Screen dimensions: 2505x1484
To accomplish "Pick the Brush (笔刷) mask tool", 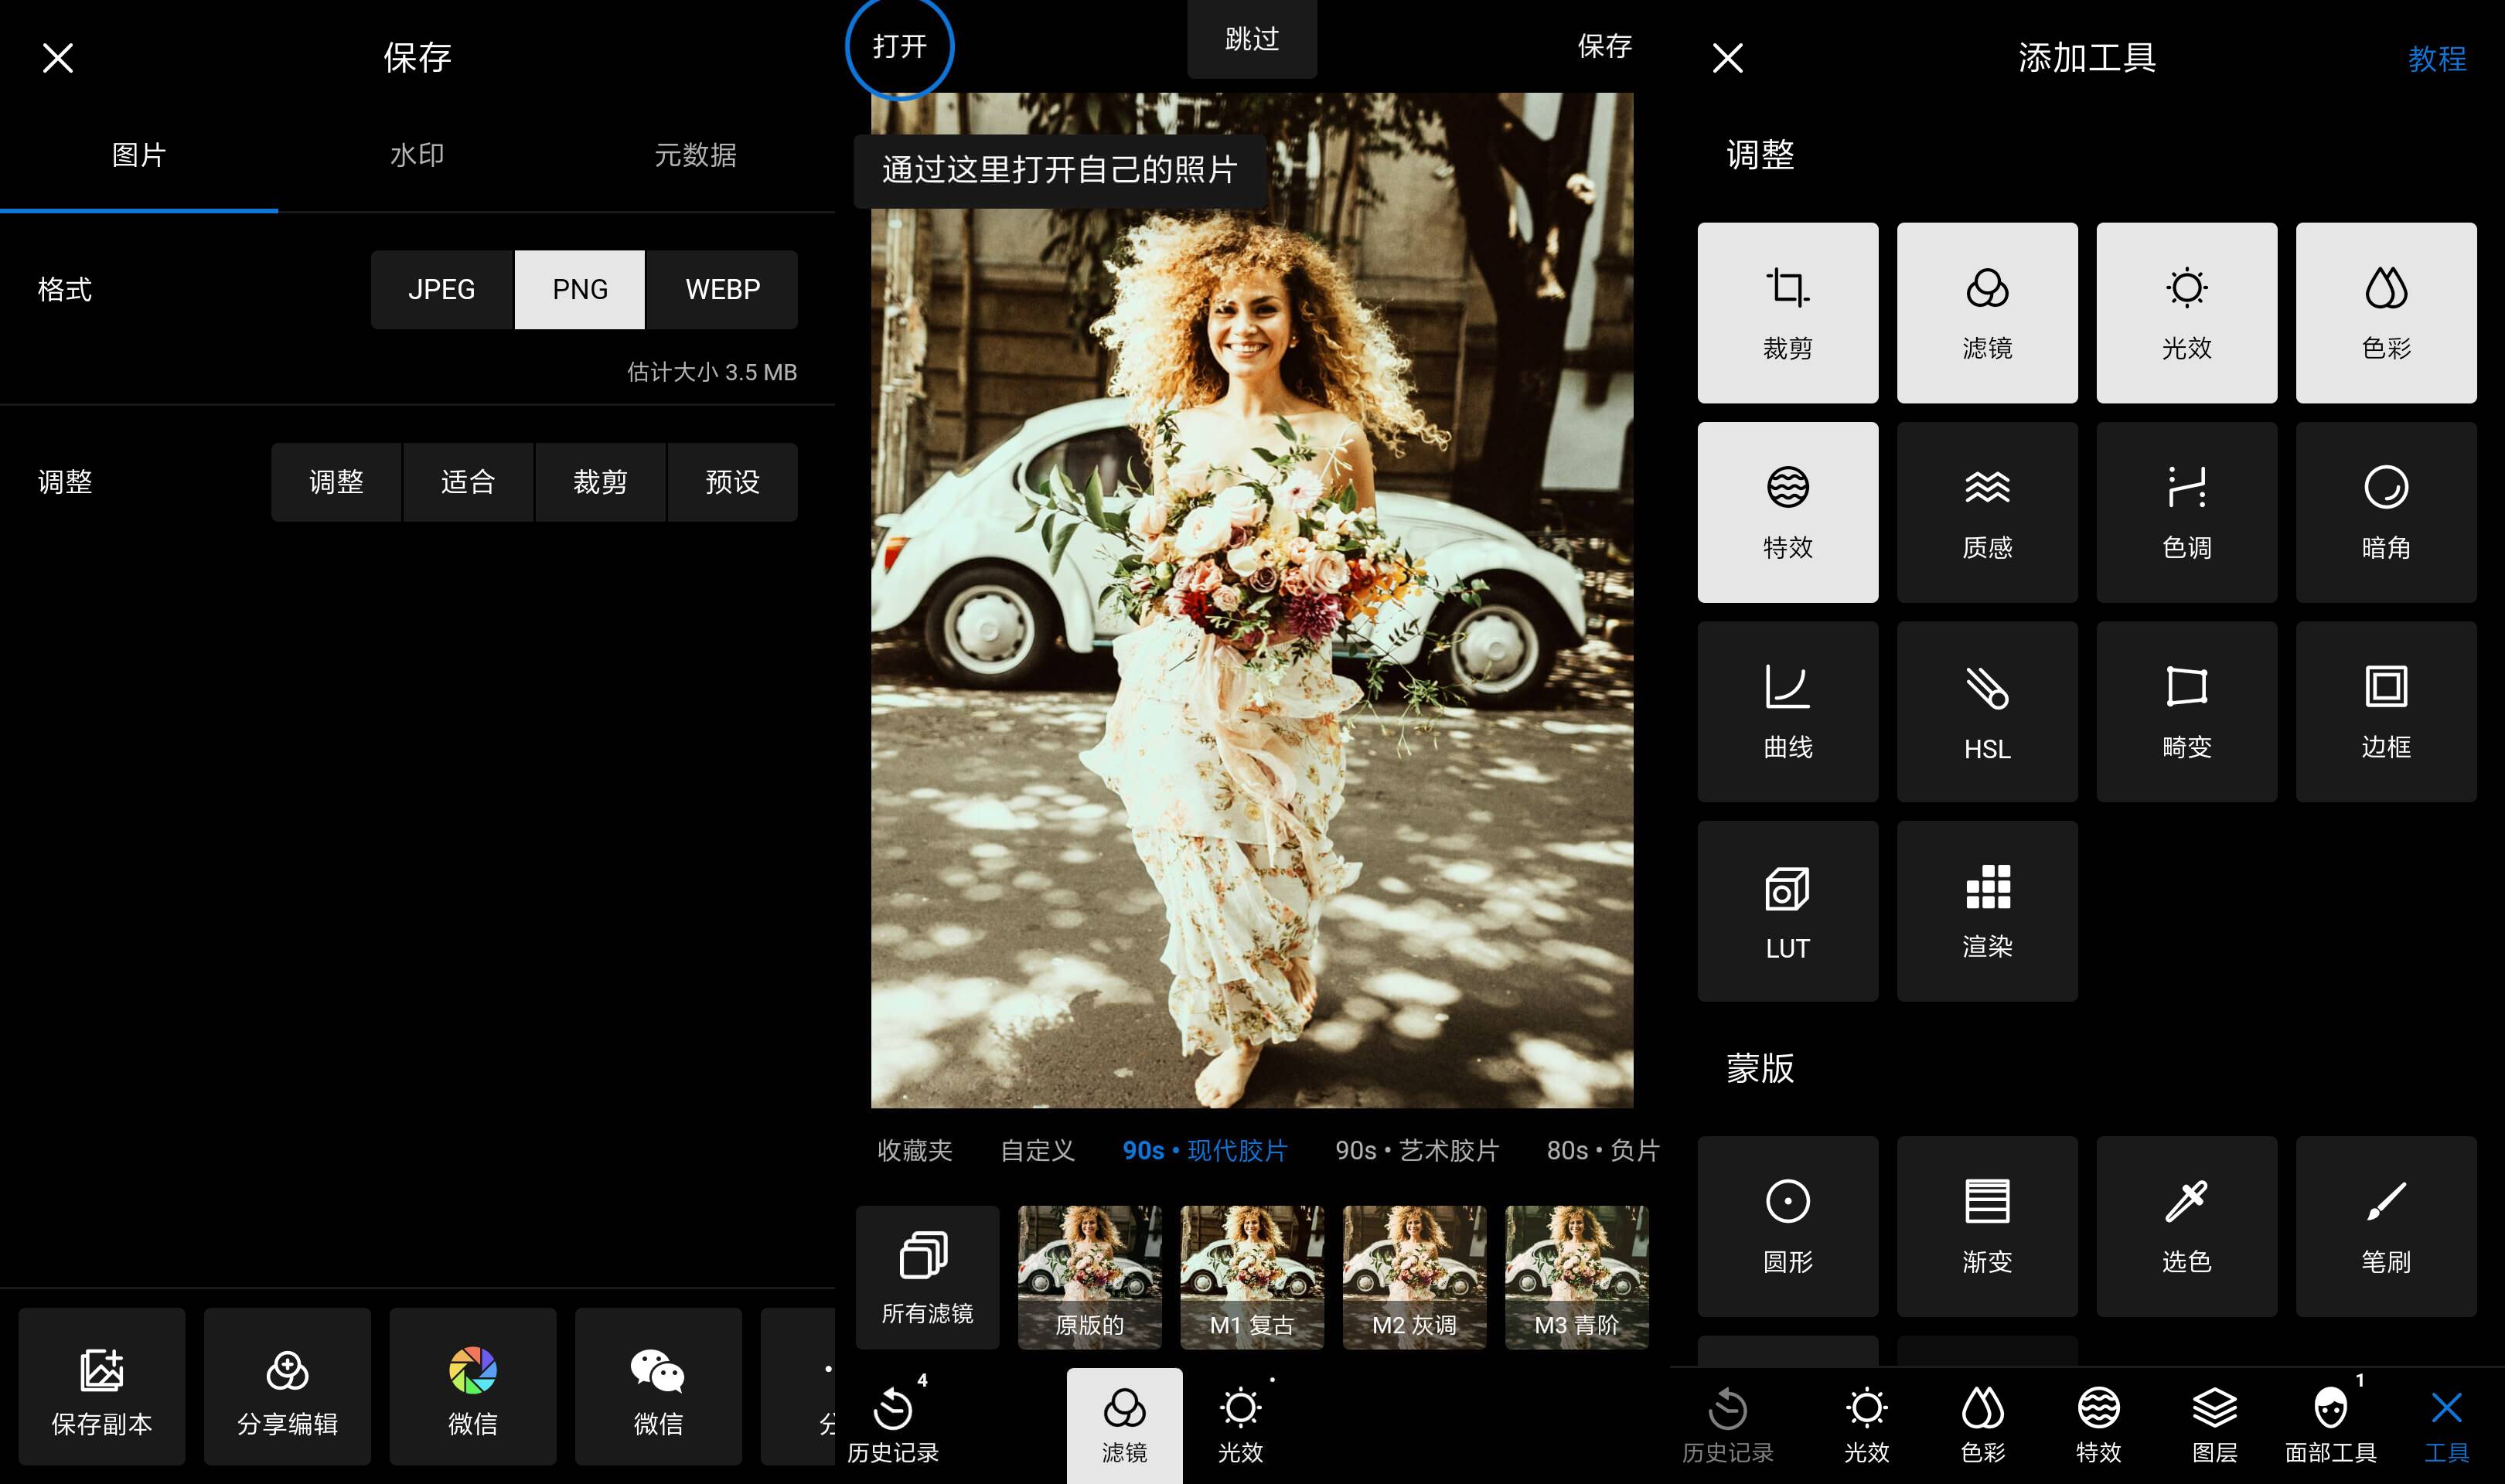I will (2385, 1225).
